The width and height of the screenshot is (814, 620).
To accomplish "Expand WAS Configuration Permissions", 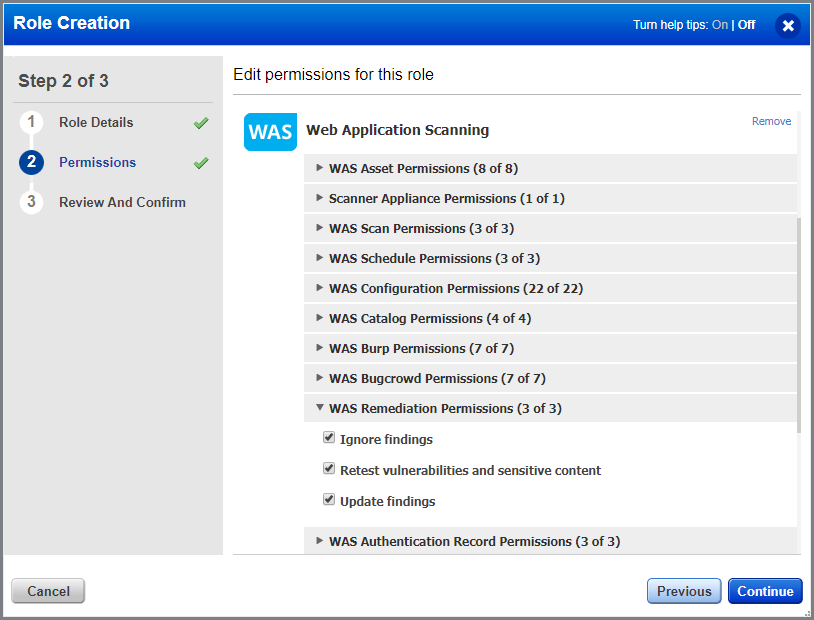I will 320,288.
